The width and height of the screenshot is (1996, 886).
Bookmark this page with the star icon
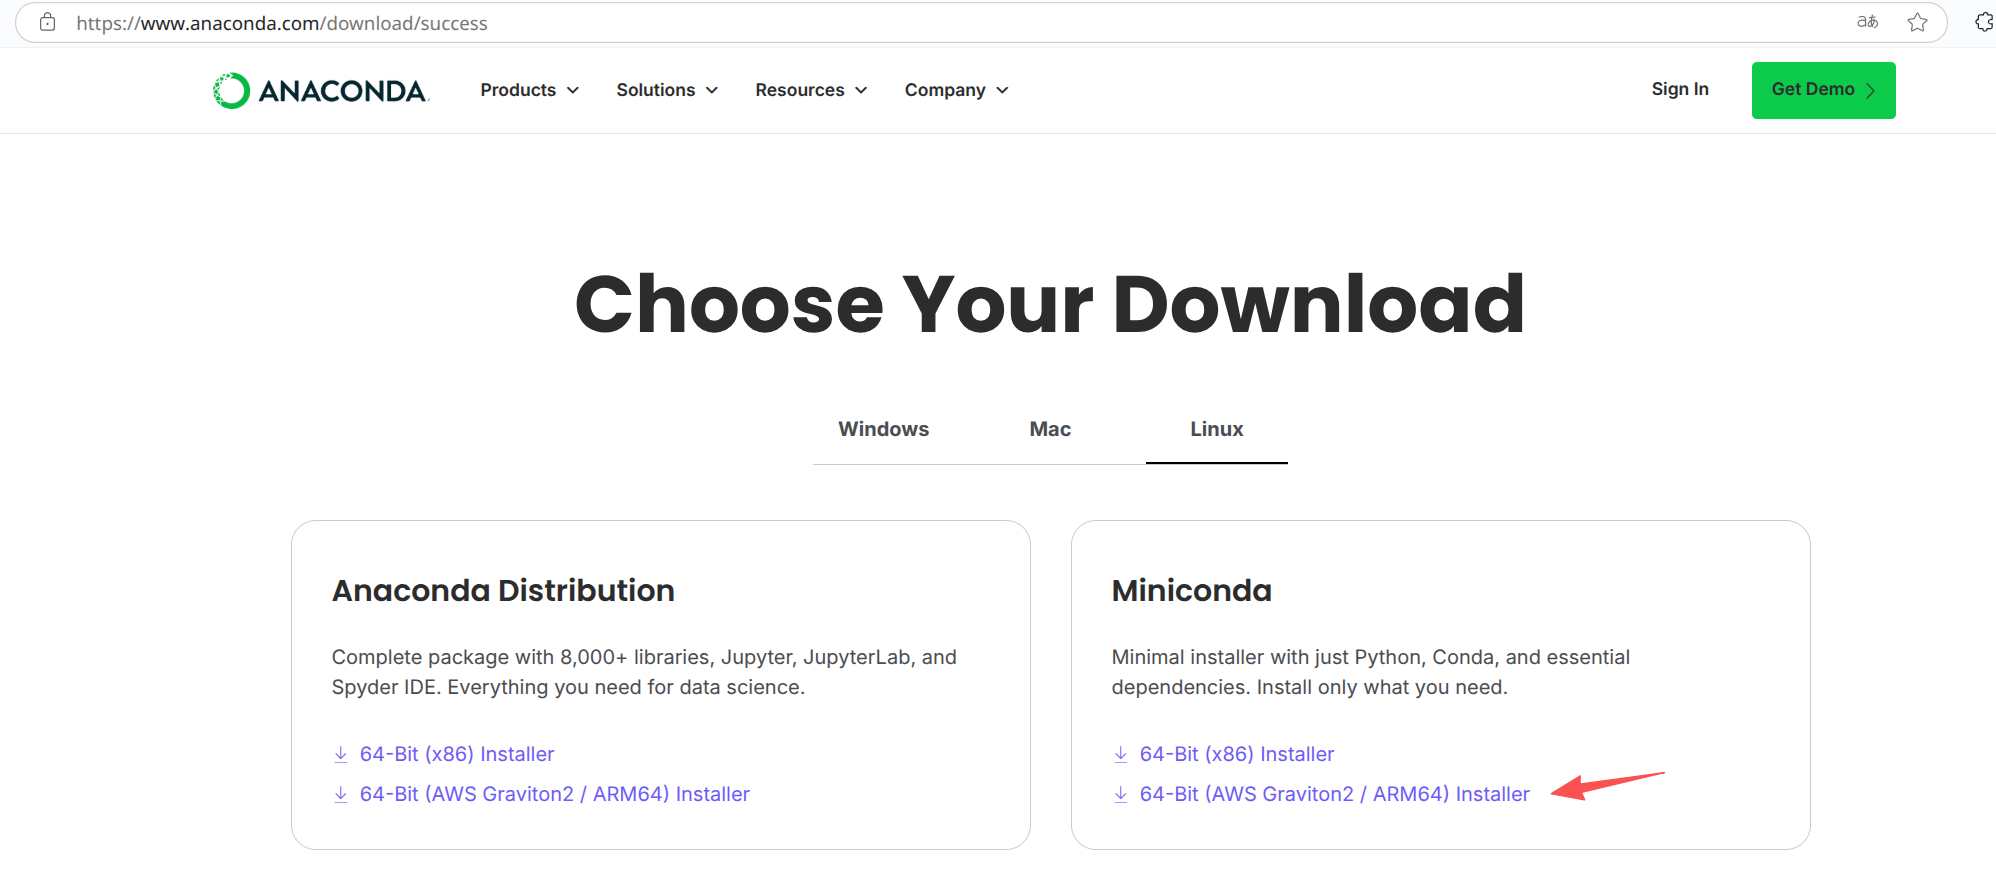(x=1917, y=22)
